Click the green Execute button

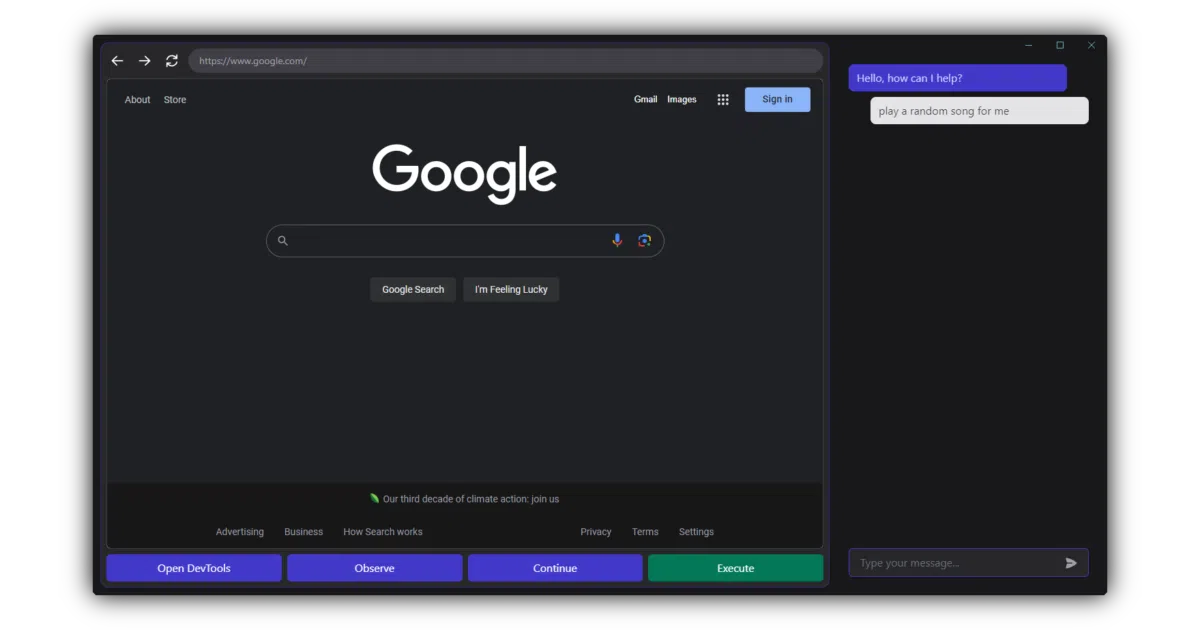click(736, 568)
